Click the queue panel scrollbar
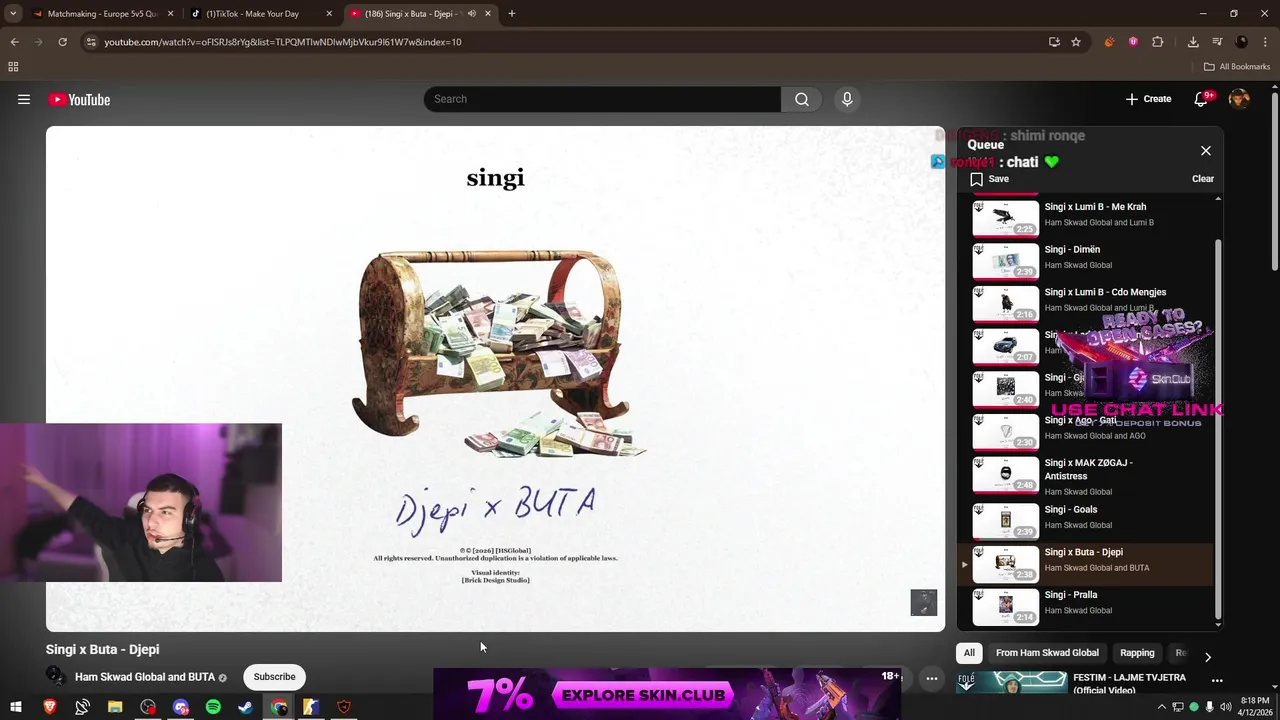Image resolution: width=1280 pixels, height=720 pixels. (x=1217, y=430)
